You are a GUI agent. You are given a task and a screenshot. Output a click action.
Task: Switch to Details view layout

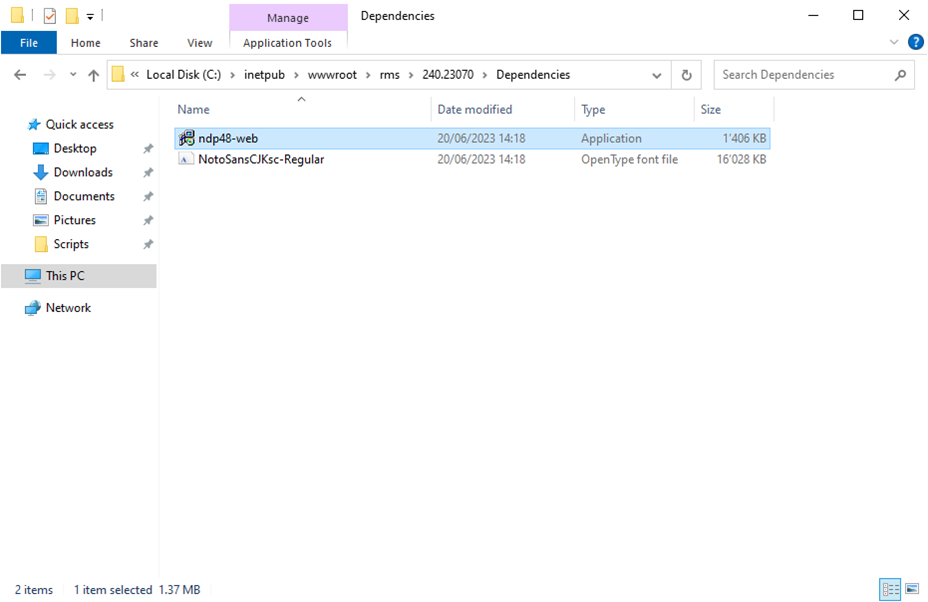pos(890,590)
